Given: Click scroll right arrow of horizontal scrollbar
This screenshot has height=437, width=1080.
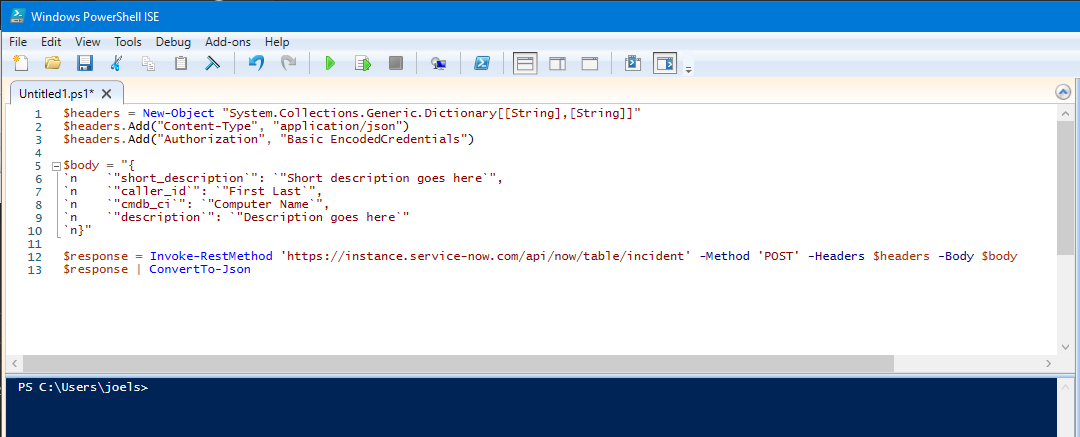Looking at the screenshot, I should click(x=1048, y=363).
